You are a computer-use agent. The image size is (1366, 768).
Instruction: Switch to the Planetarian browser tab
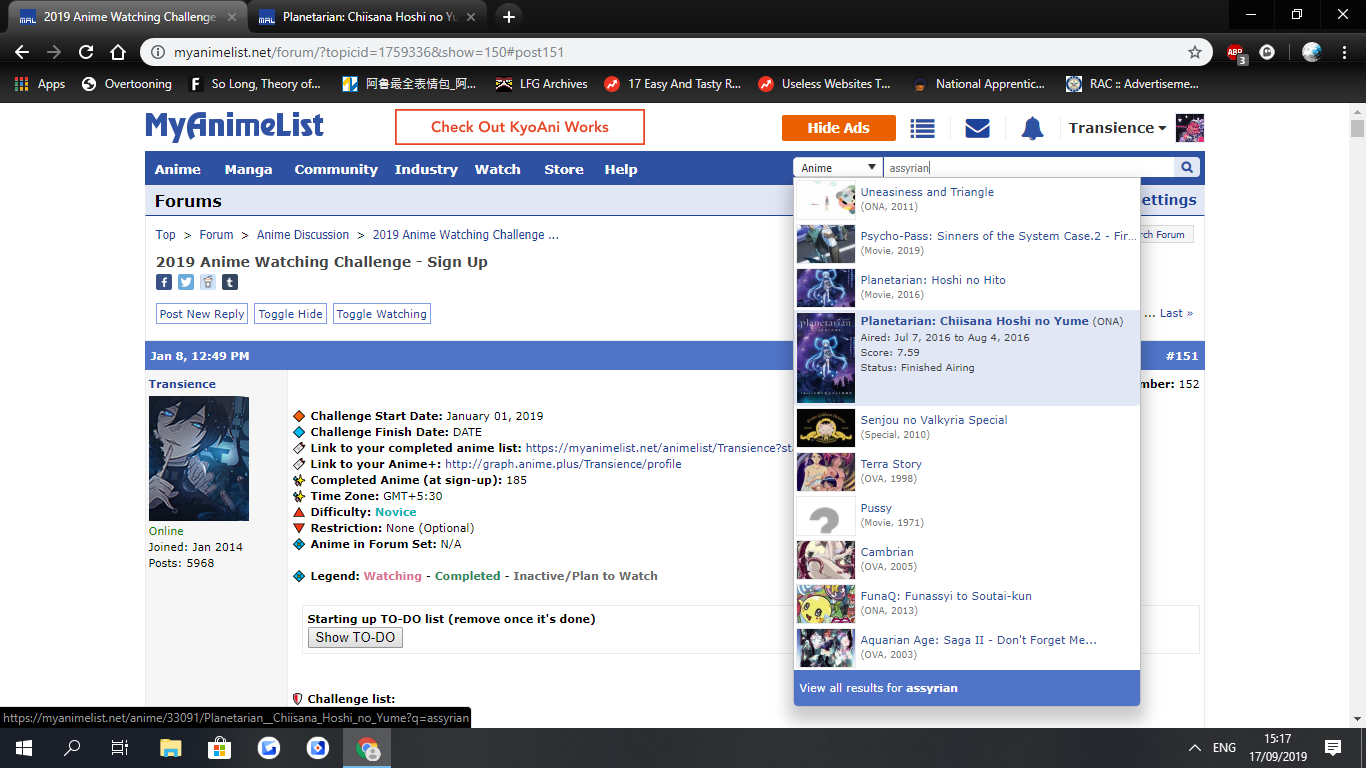[x=365, y=17]
